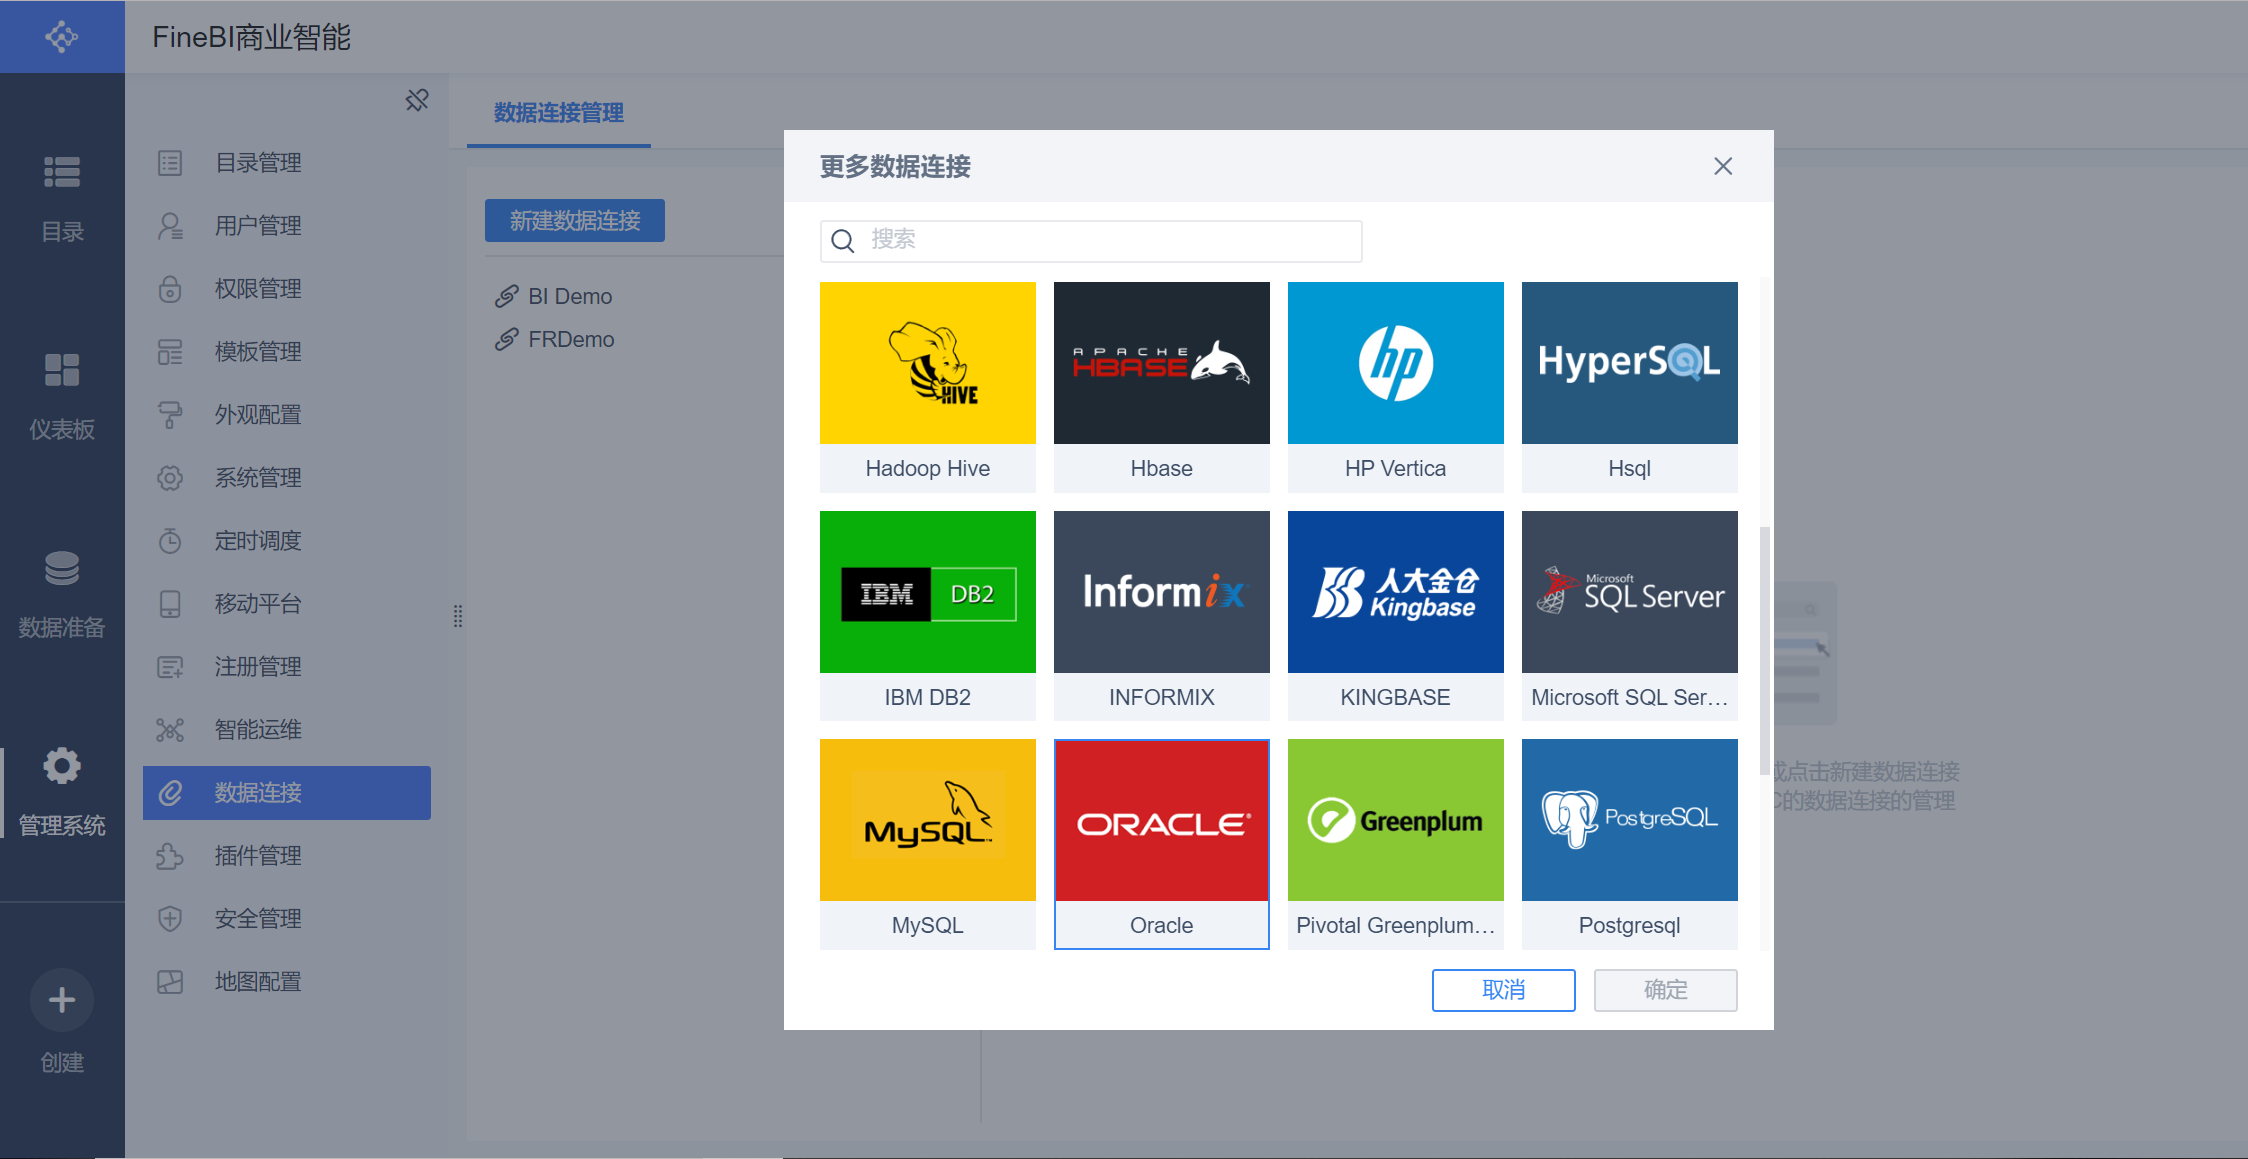Select the Postgresql connection tile
The height and width of the screenshot is (1159, 2248).
coord(1629,842)
